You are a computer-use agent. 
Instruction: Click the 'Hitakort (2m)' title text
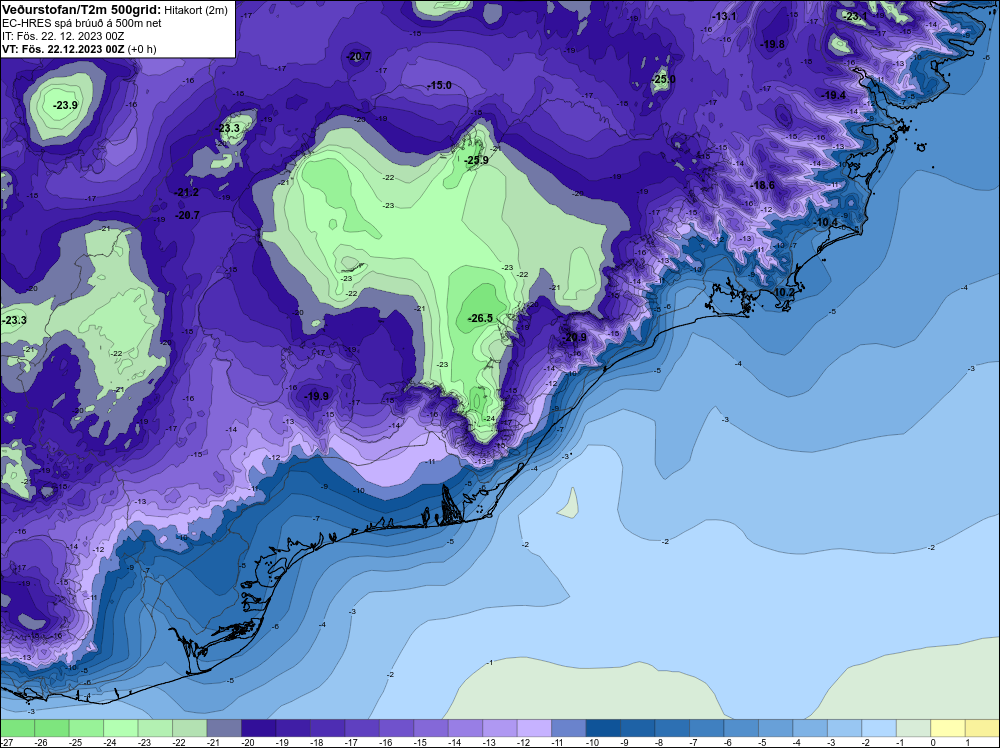[x=196, y=10]
